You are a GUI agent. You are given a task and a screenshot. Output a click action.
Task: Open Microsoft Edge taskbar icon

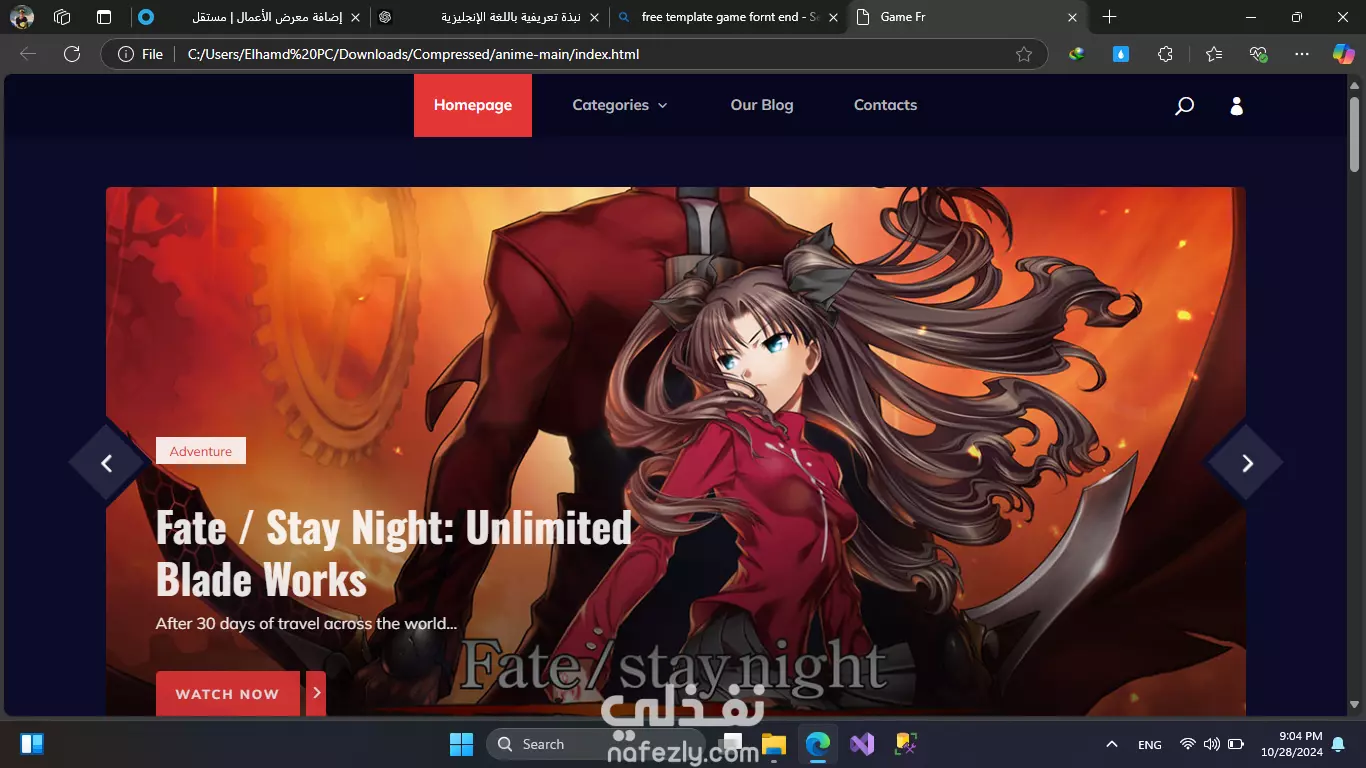point(818,744)
